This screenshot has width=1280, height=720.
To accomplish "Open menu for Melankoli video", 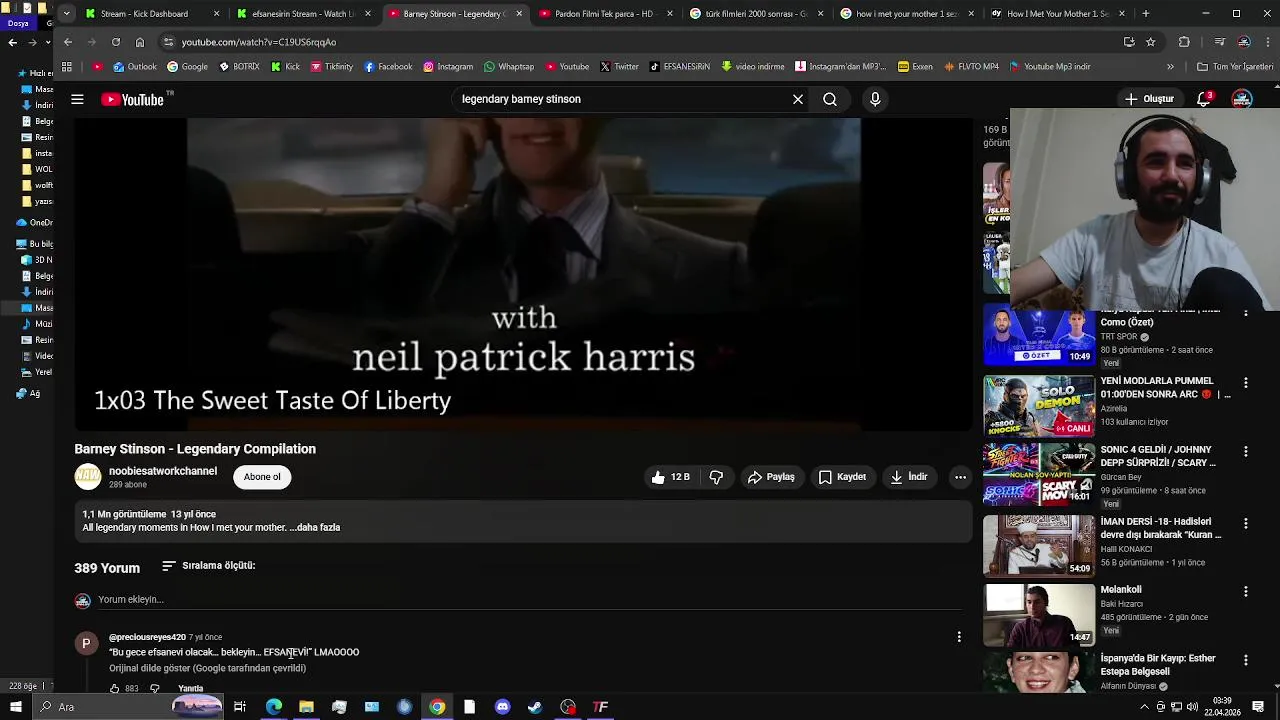I will [x=1245, y=592].
